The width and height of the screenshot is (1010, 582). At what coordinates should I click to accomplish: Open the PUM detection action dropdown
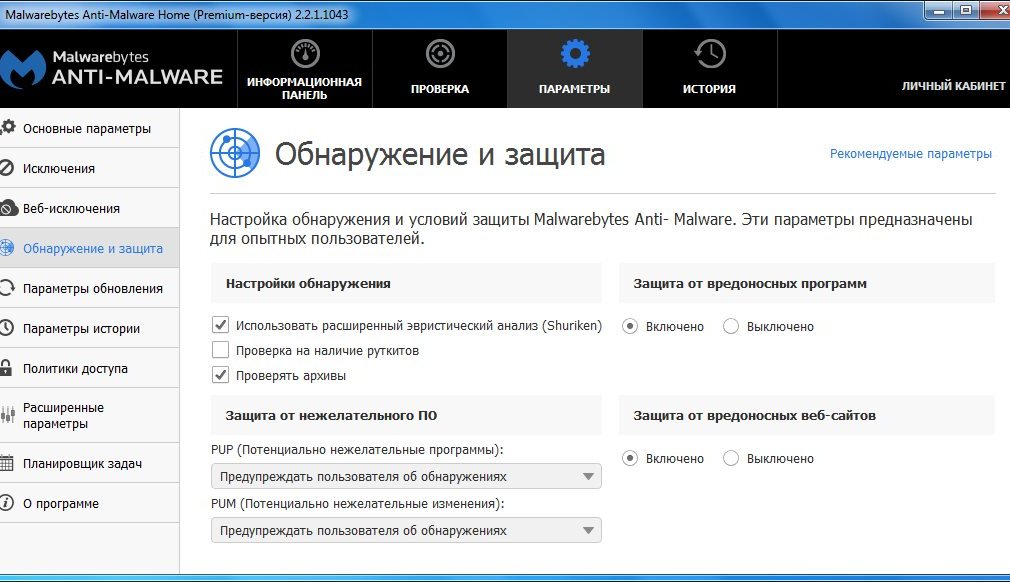406,530
